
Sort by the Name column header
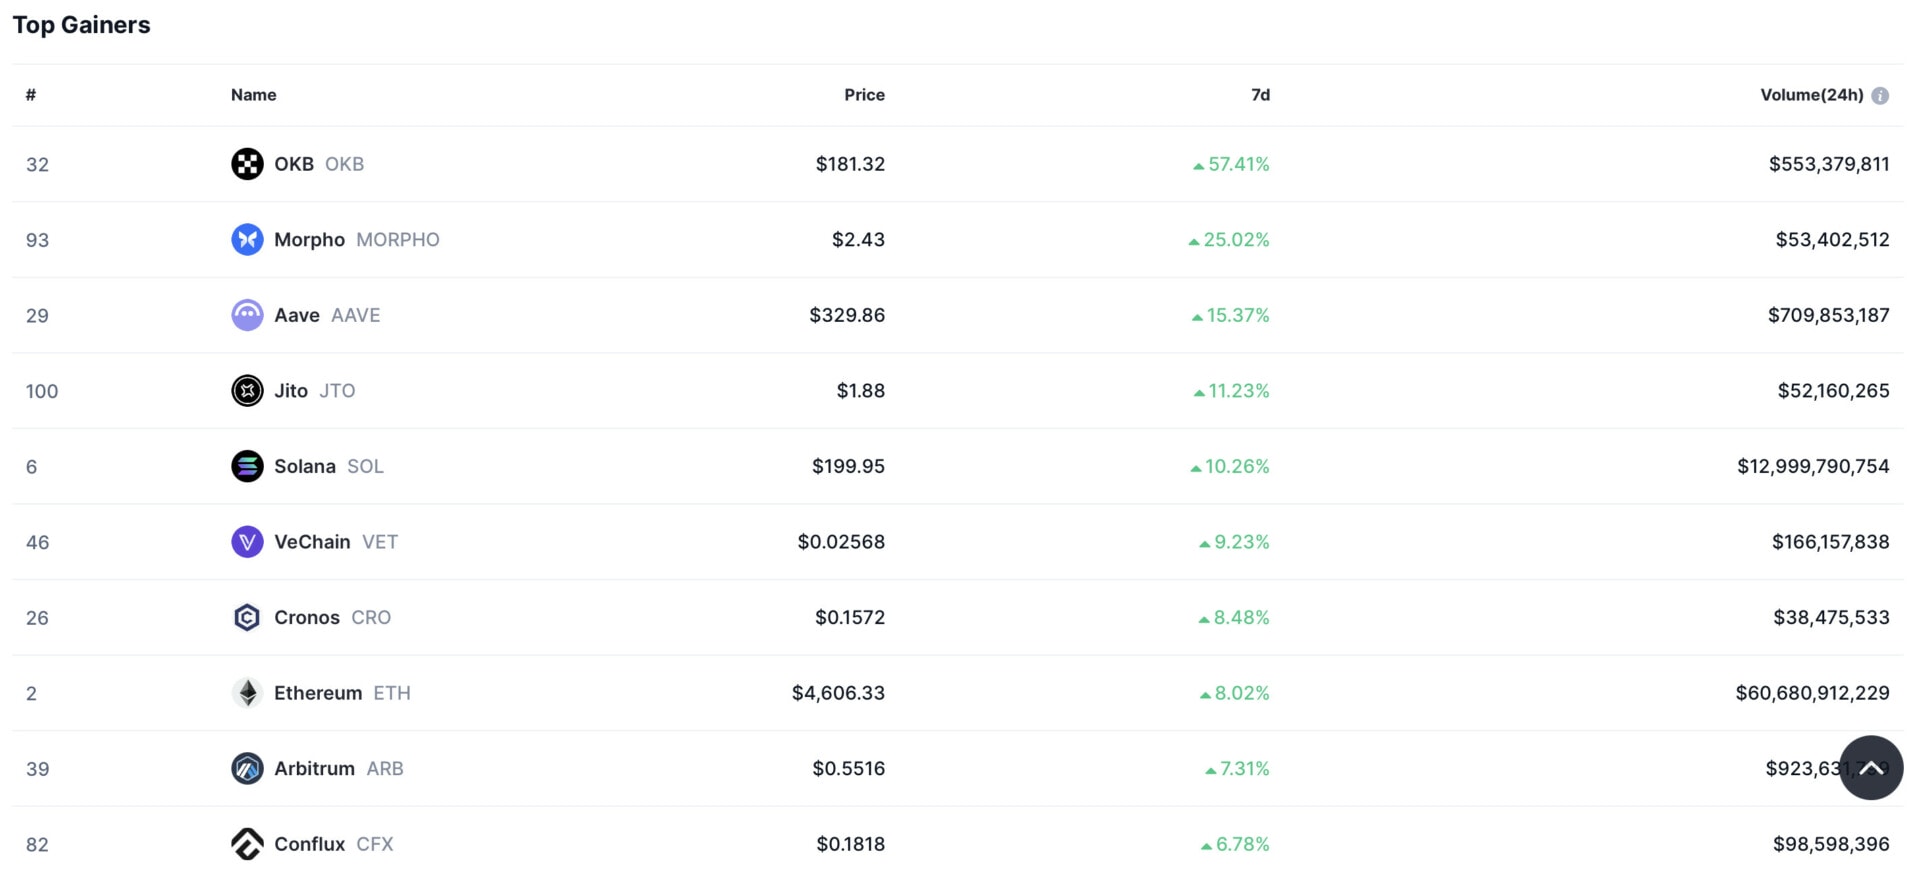click(x=253, y=95)
